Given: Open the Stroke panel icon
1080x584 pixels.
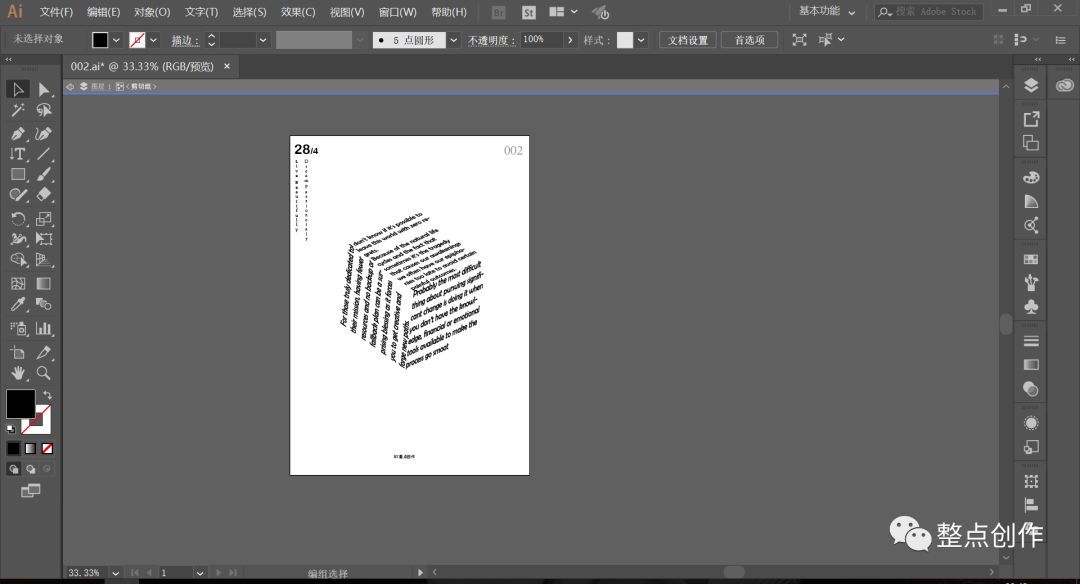Looking at the screenshot, I should (x=1031, y=341).
